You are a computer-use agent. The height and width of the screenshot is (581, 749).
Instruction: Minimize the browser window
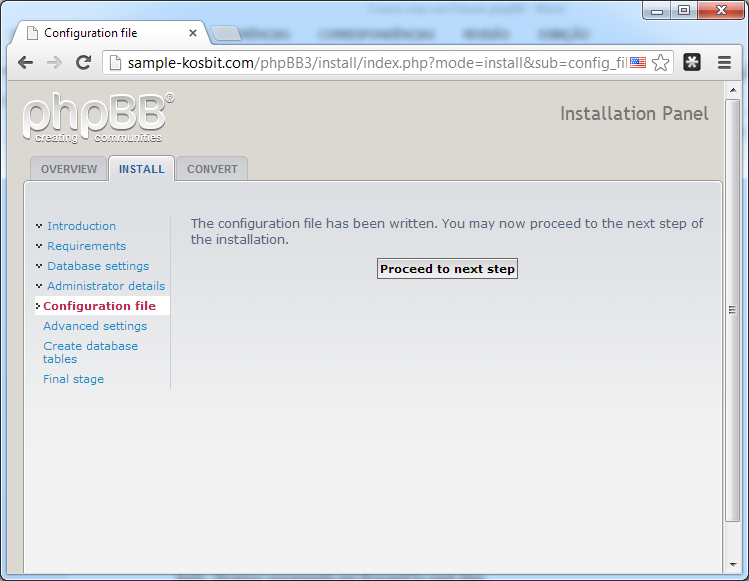click(x=657, y=11)
